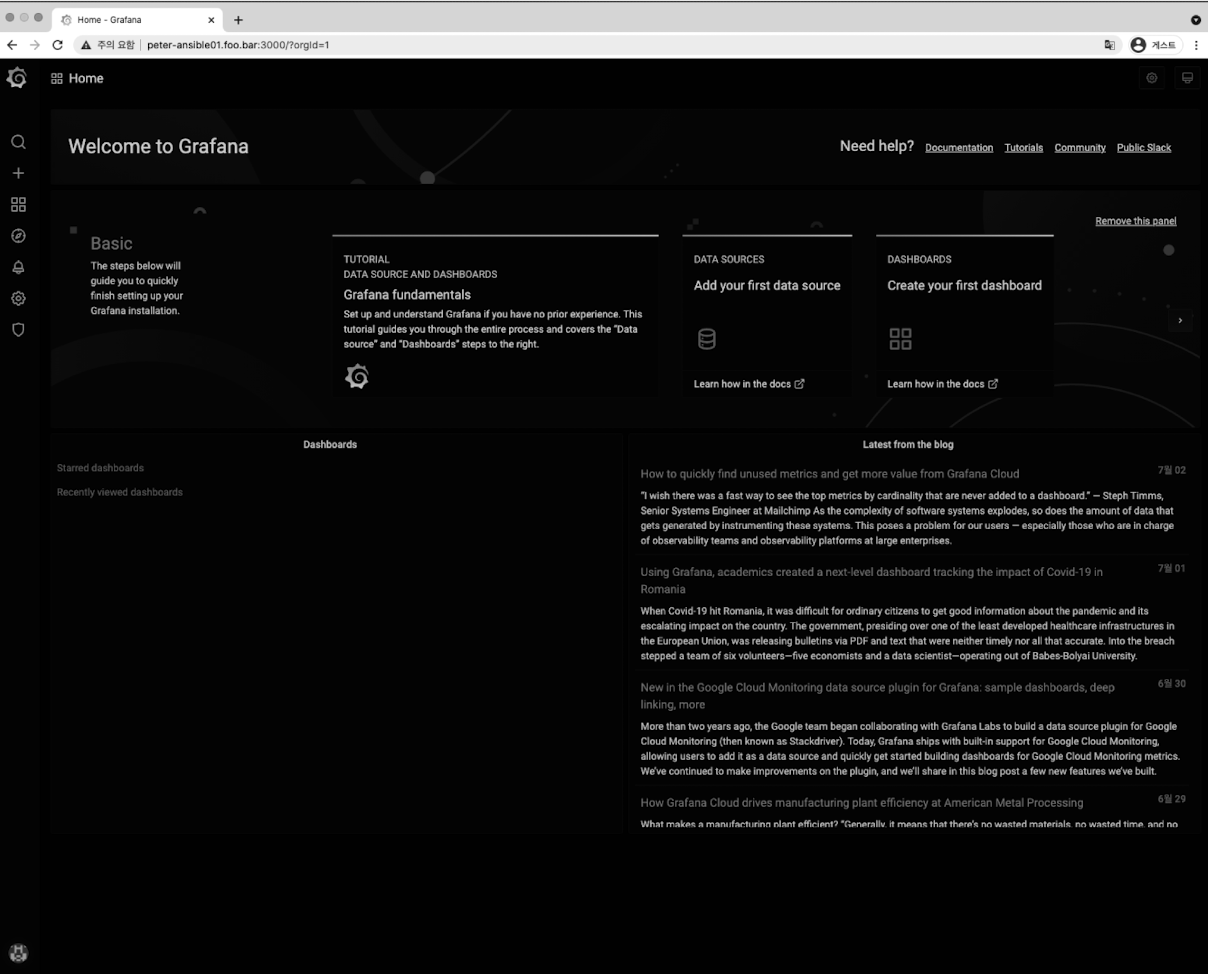Open Learn how in docs under Dashboards card

point(942,384)
